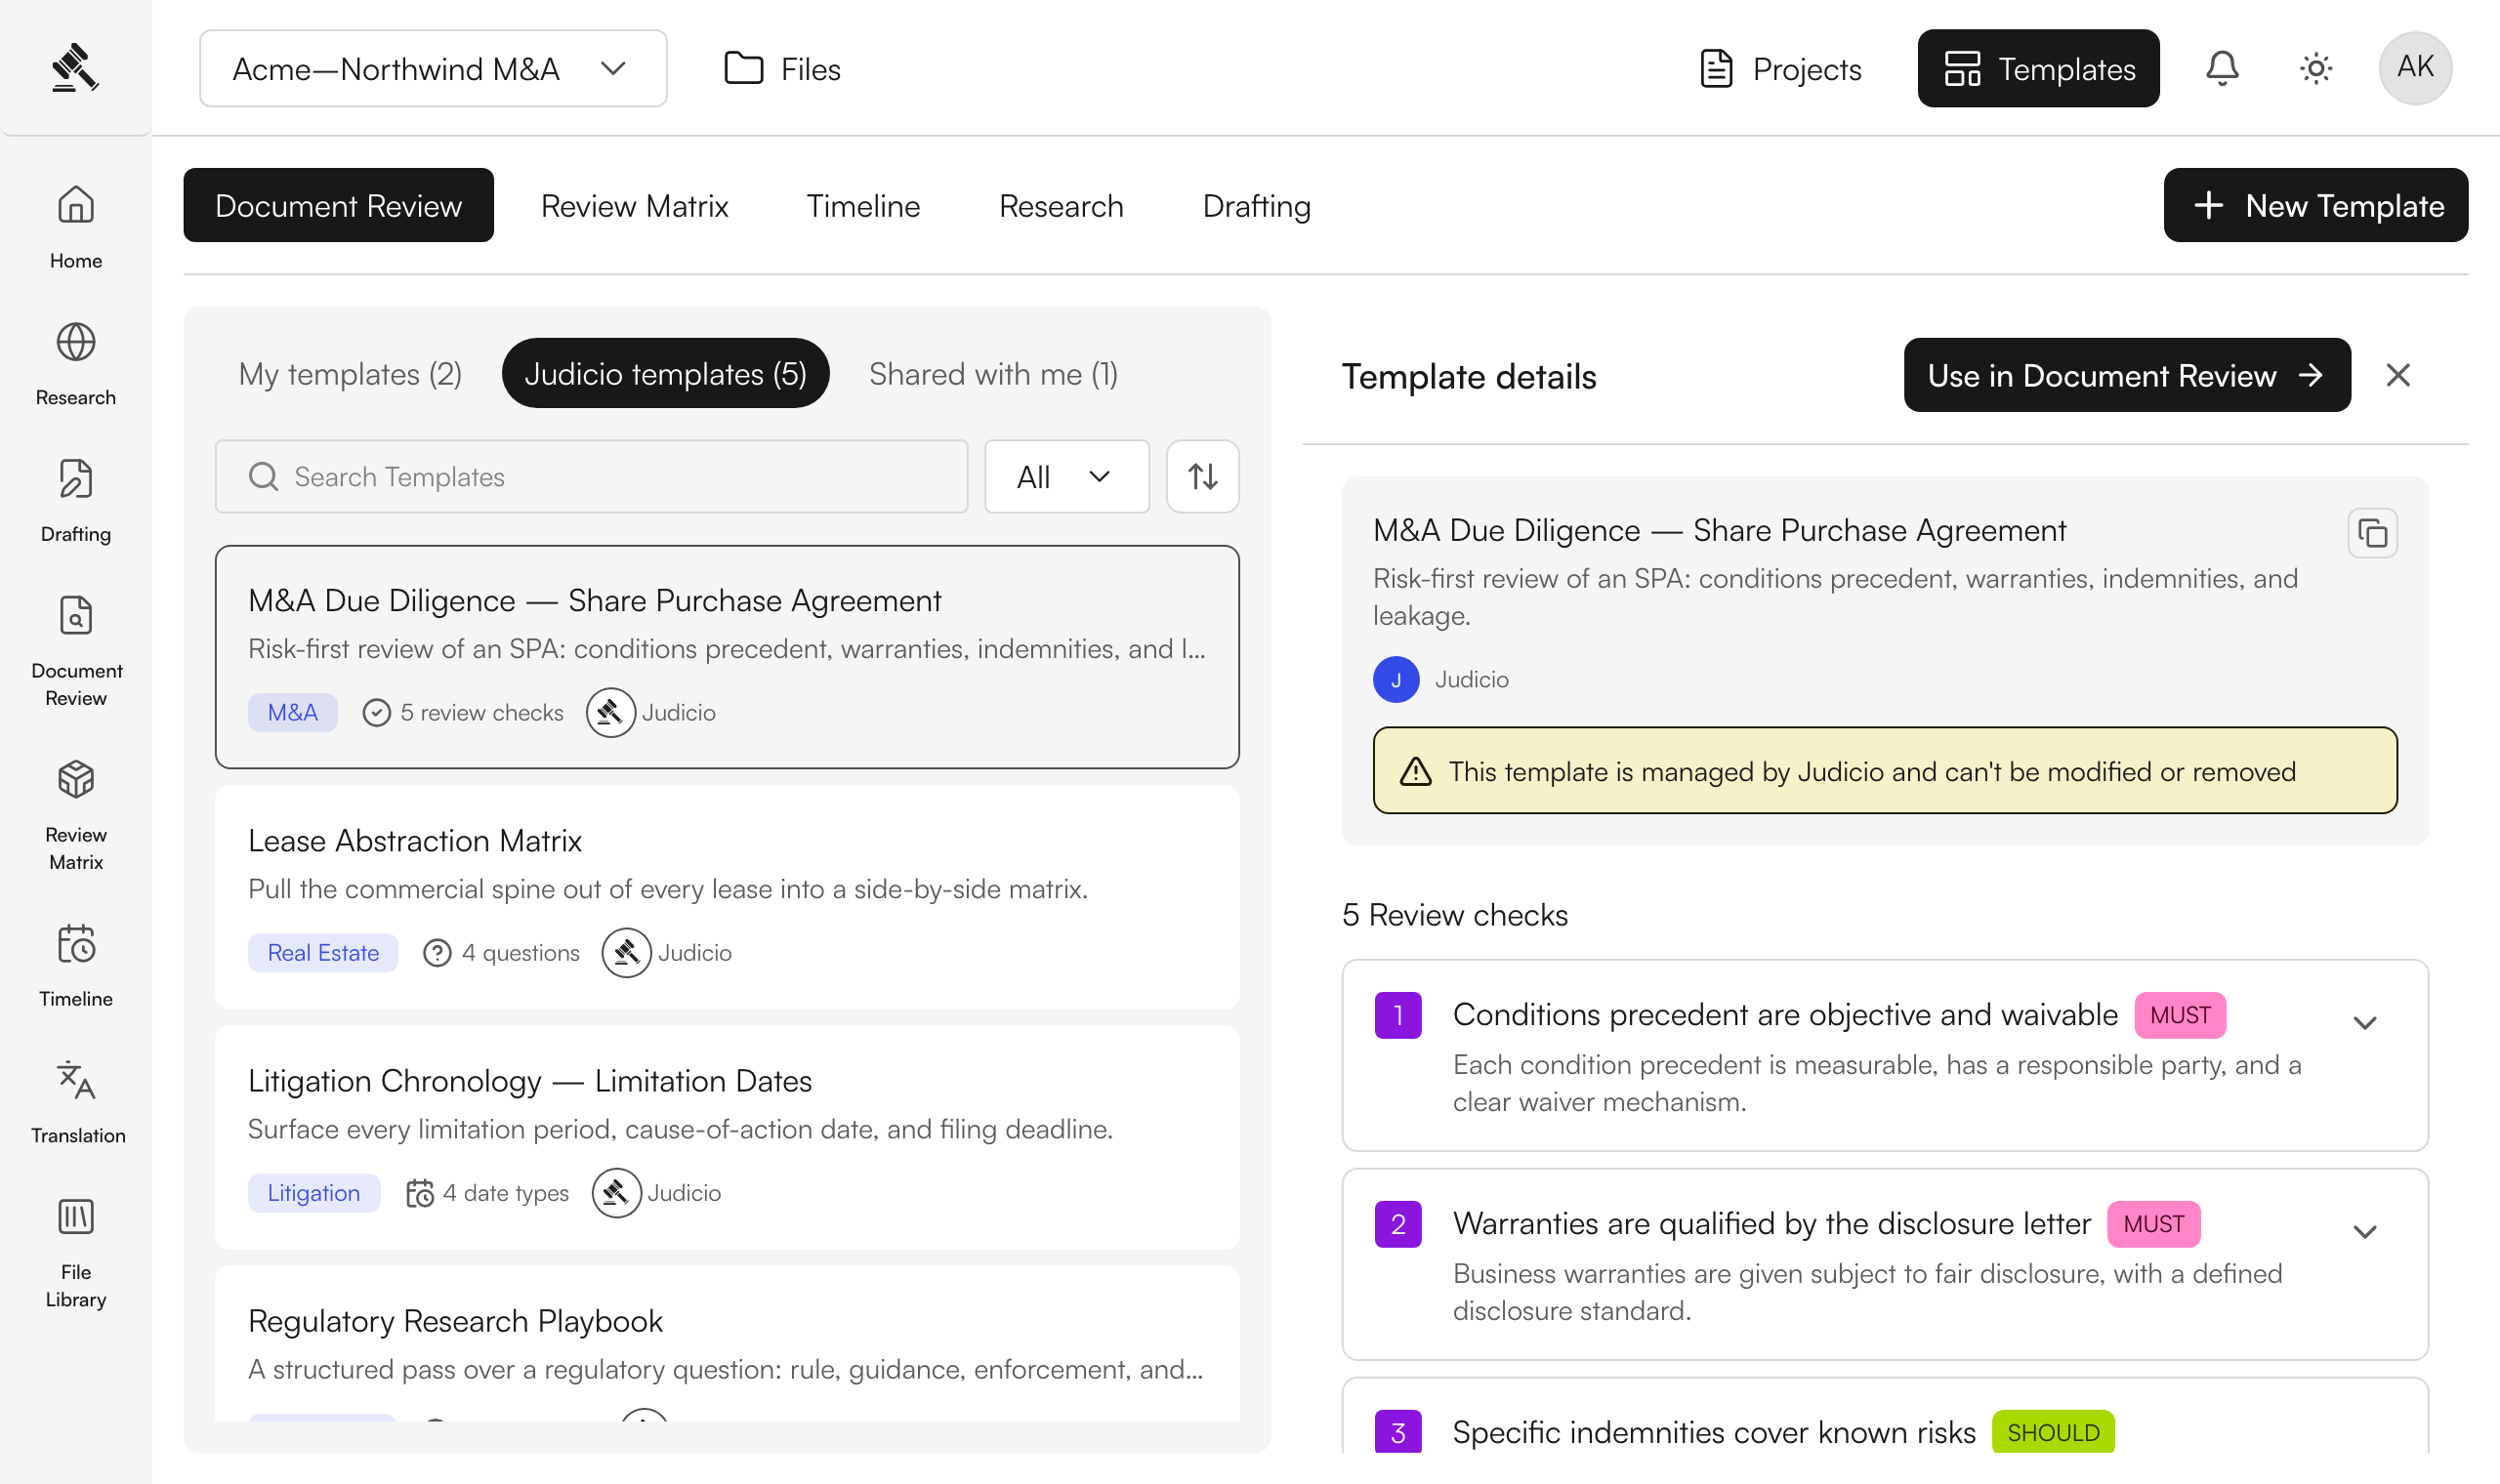
Task: Duplicate template using the copy icon
Action: pyautogui.click(x=2372, y=533)
